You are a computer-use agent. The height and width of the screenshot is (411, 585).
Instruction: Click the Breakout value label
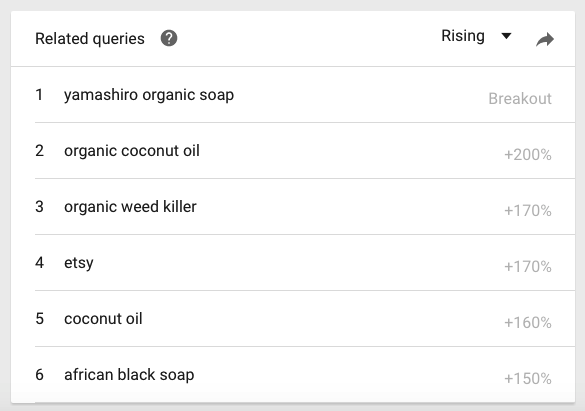click(520, 99)
